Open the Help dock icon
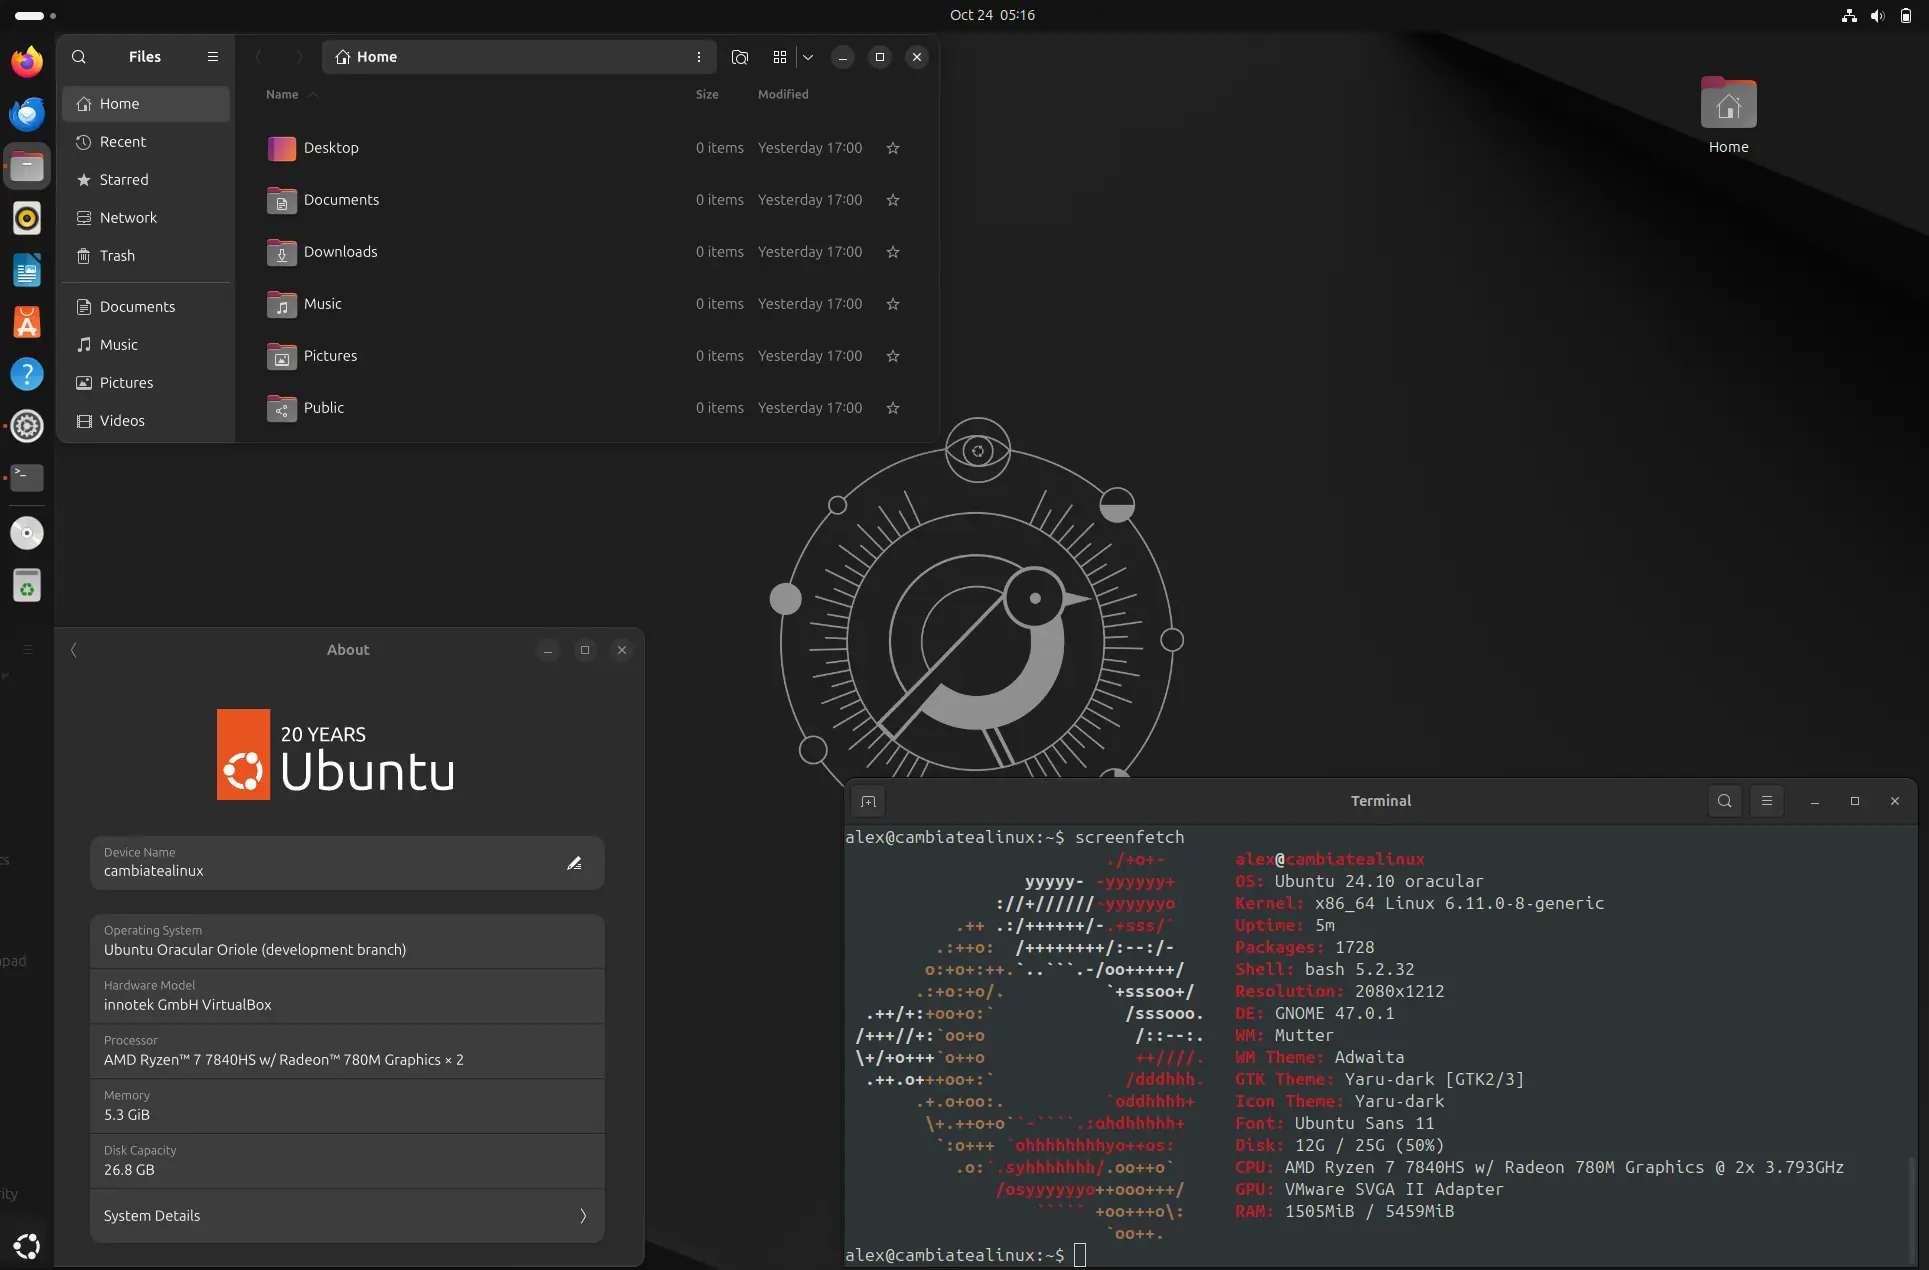 click(27, 374)
